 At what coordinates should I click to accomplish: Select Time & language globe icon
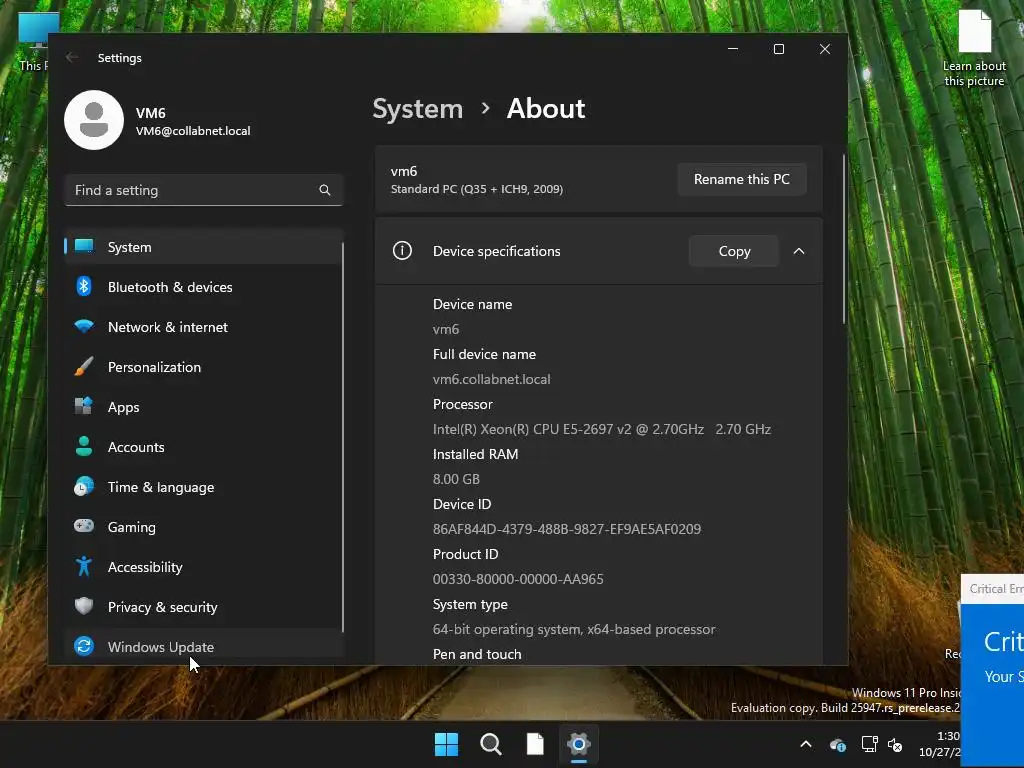(x=84, y=487)
